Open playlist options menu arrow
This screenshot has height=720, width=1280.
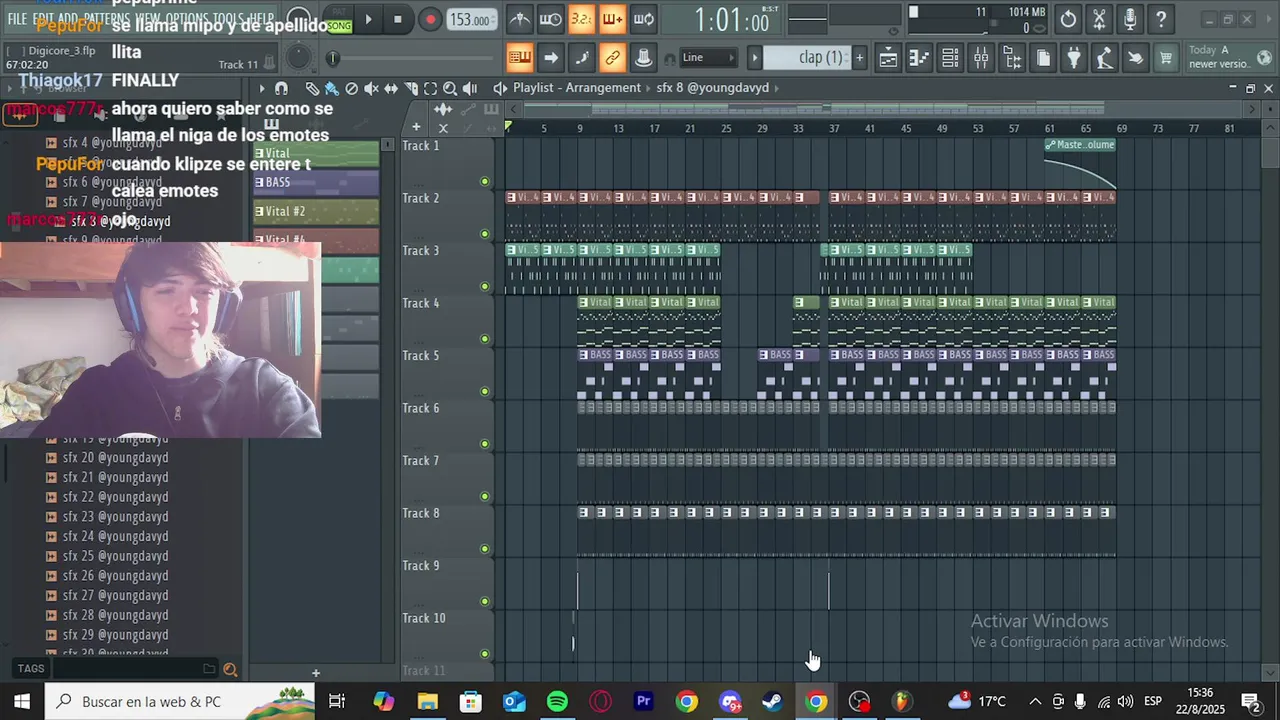coord(262,88)
